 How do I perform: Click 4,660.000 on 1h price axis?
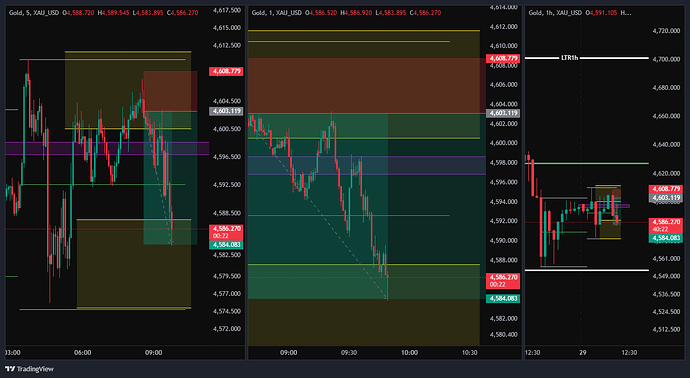coord(666,116)
